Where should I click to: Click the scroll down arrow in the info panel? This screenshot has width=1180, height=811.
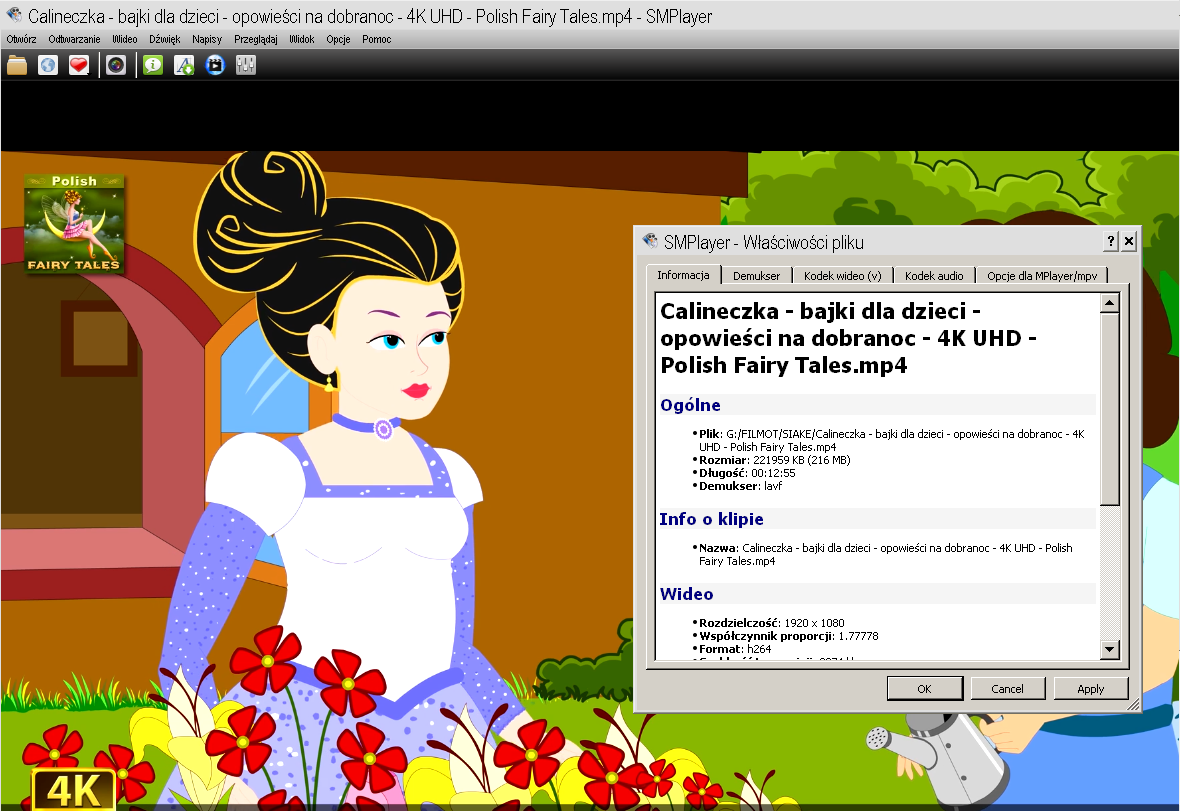[x=1109, y=648]
